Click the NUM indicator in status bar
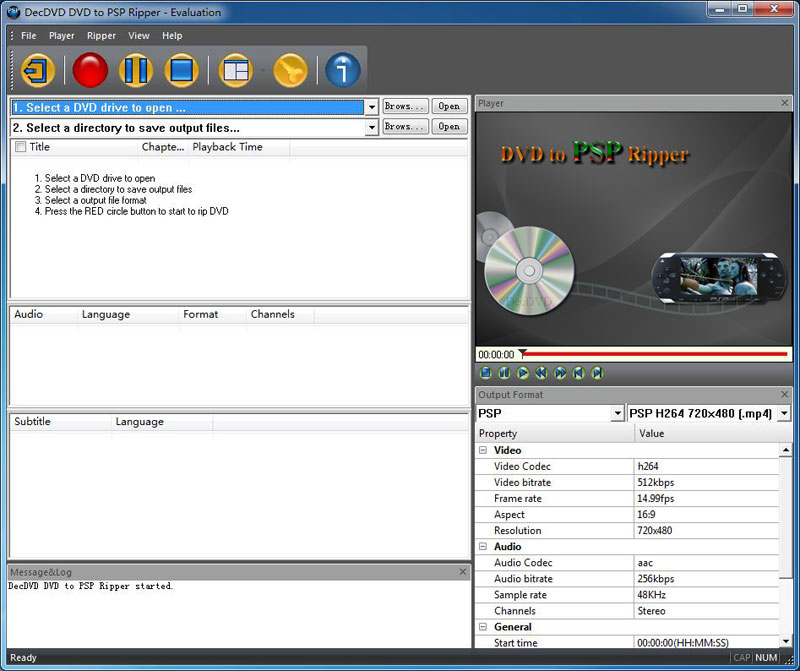 pyautogui.click(x=766, y=658)
